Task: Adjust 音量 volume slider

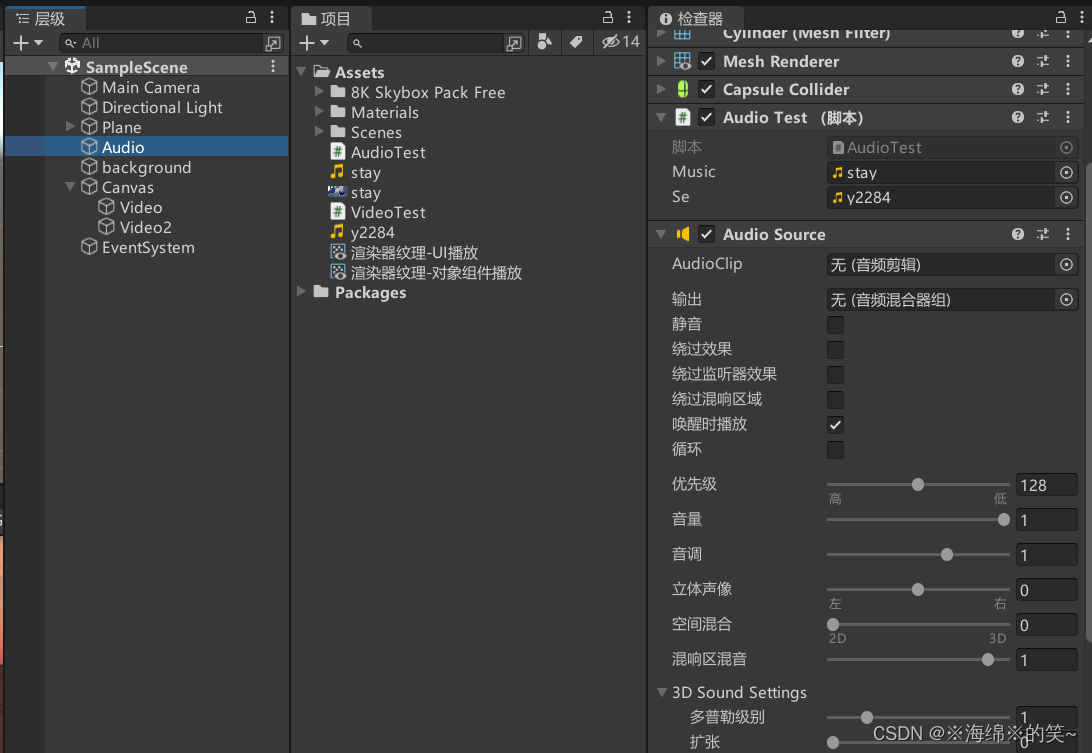Action: coord(918,520)
